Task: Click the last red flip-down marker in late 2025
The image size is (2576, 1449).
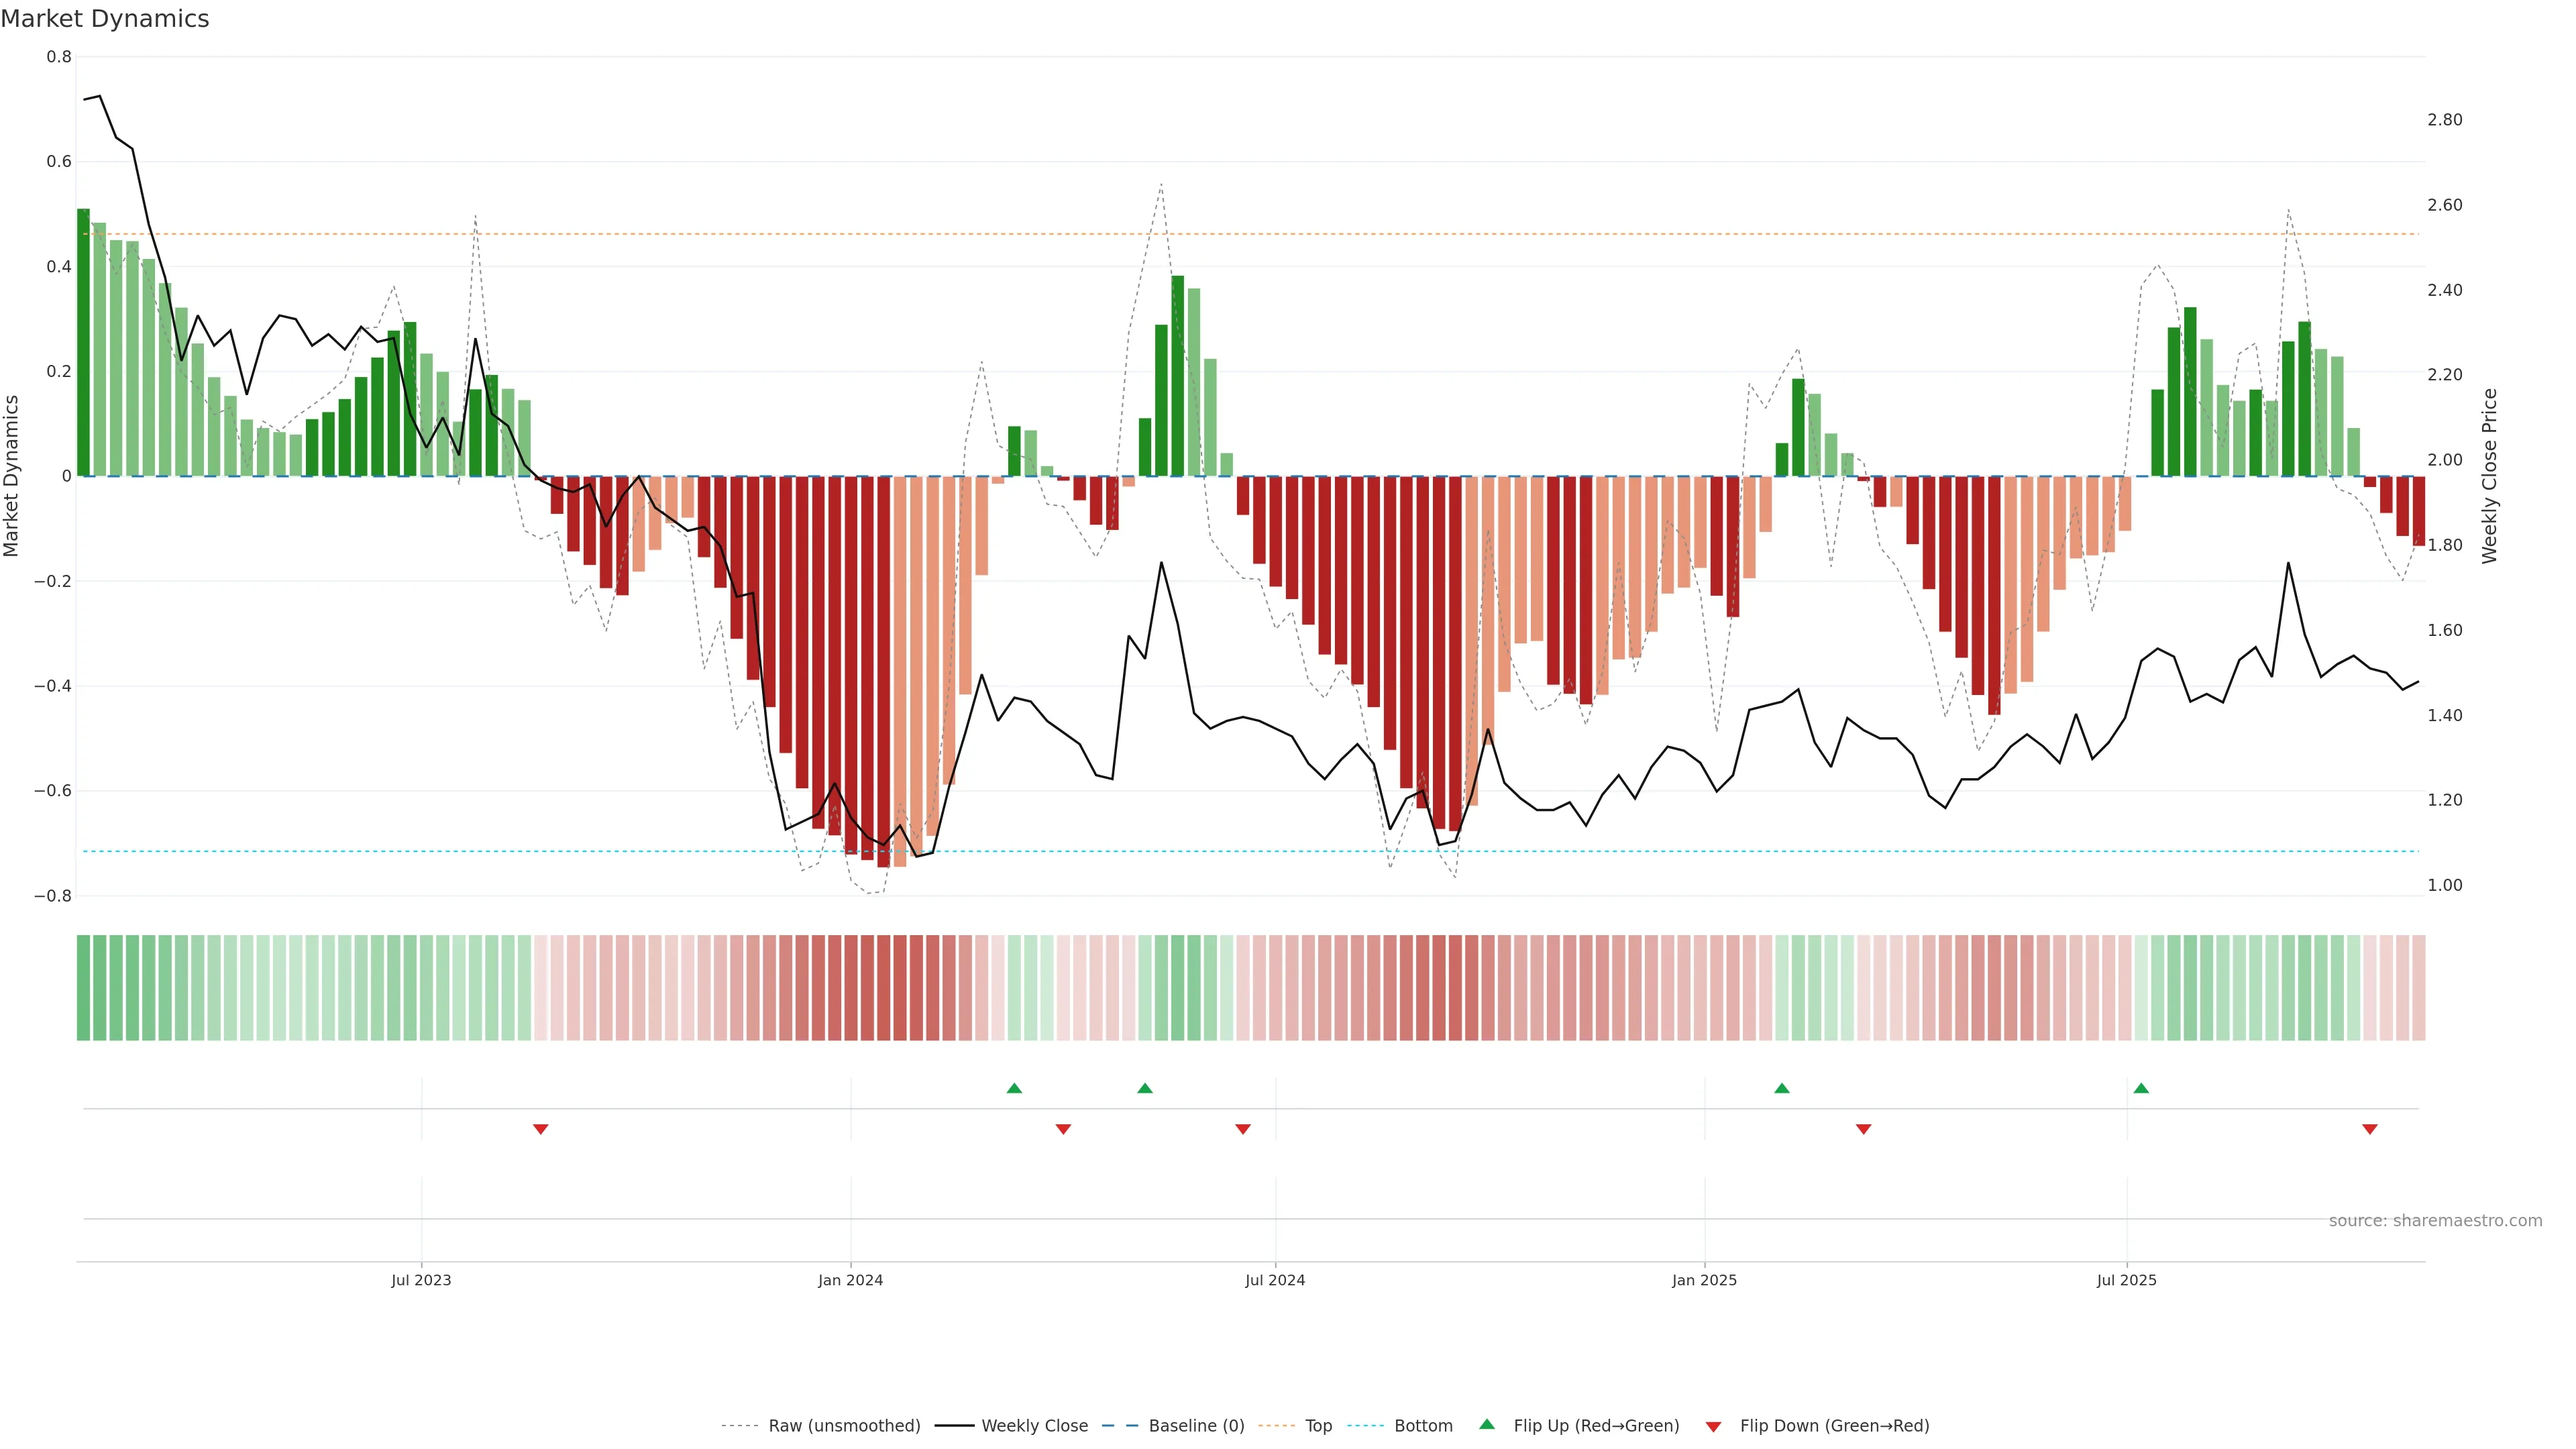Action: [2370, 1129]
